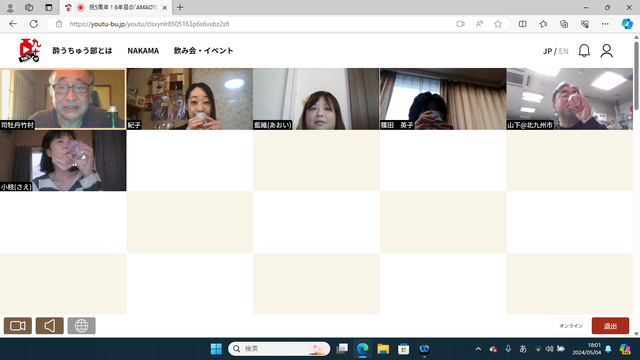Toggle the あ IME input mode
This screenshot has height=360, width=640.
click(523, 349)
